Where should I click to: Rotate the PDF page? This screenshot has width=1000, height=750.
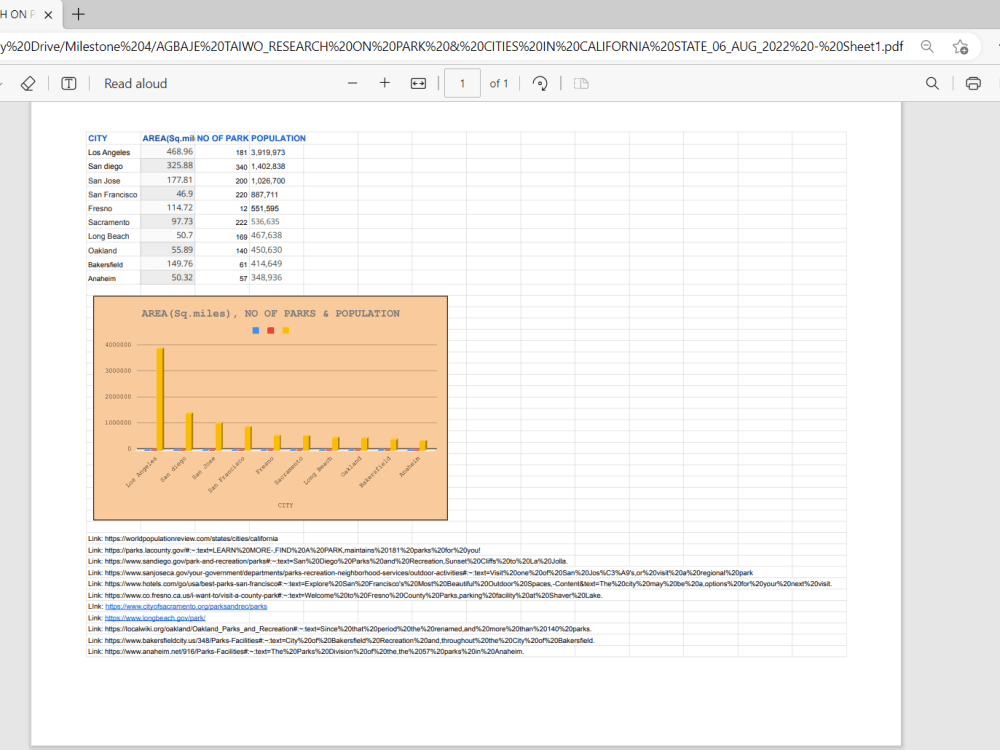coord(540,84)
